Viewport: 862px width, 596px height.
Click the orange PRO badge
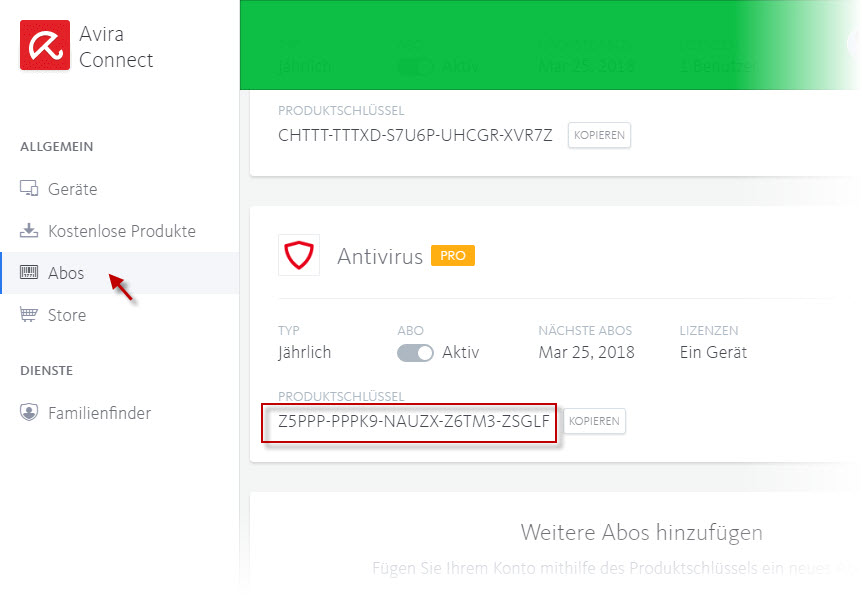point(452,256)
